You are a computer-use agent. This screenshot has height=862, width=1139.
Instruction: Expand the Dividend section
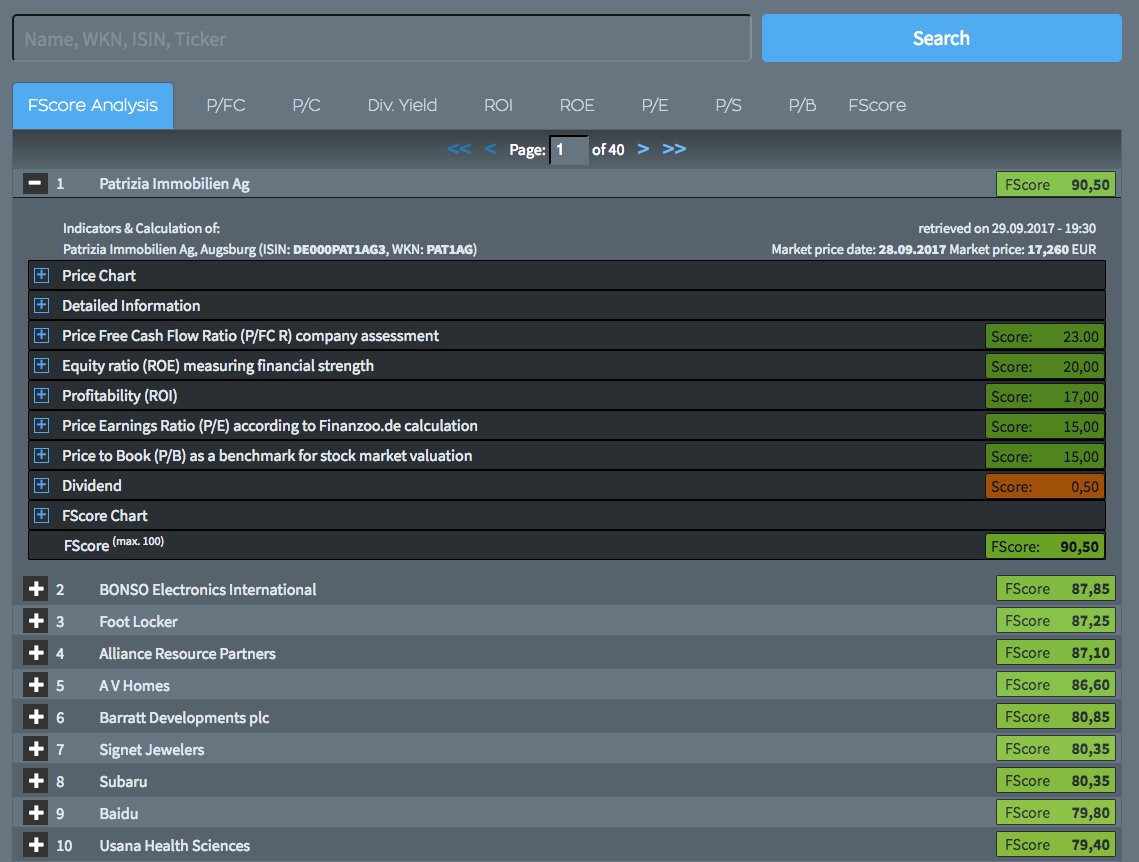pos(41,485)
